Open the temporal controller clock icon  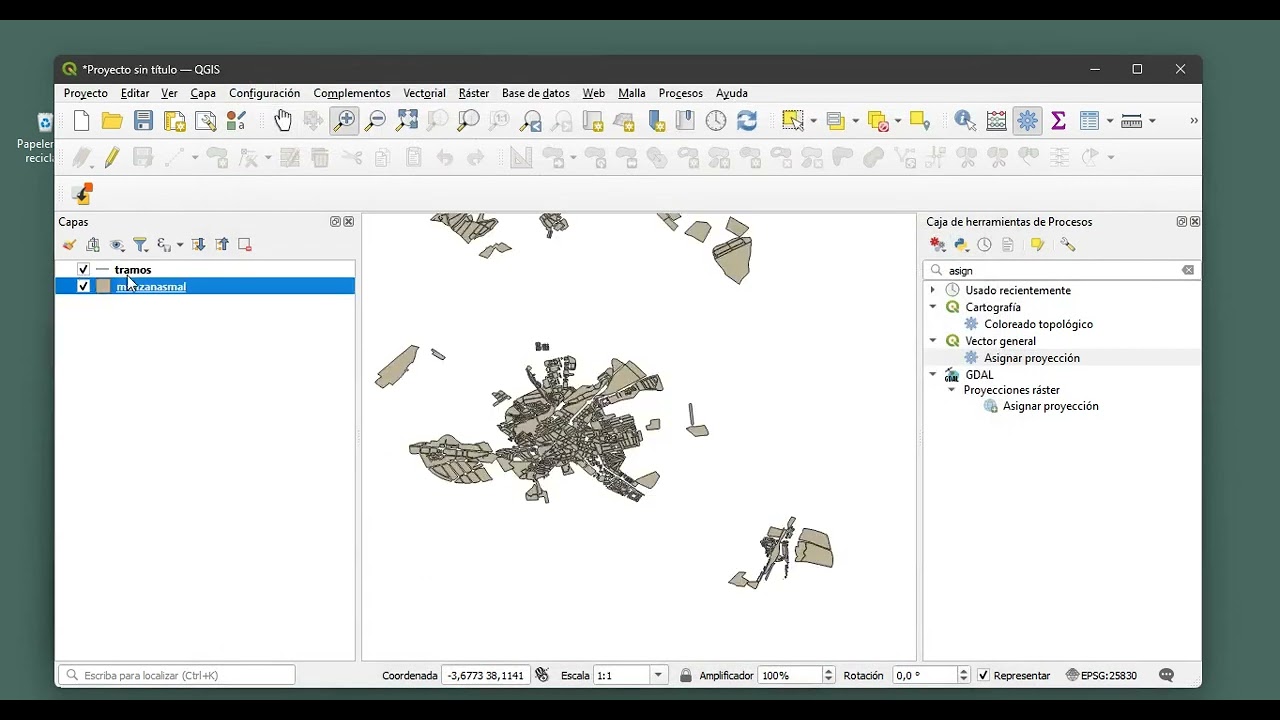(x=716, y=121)
